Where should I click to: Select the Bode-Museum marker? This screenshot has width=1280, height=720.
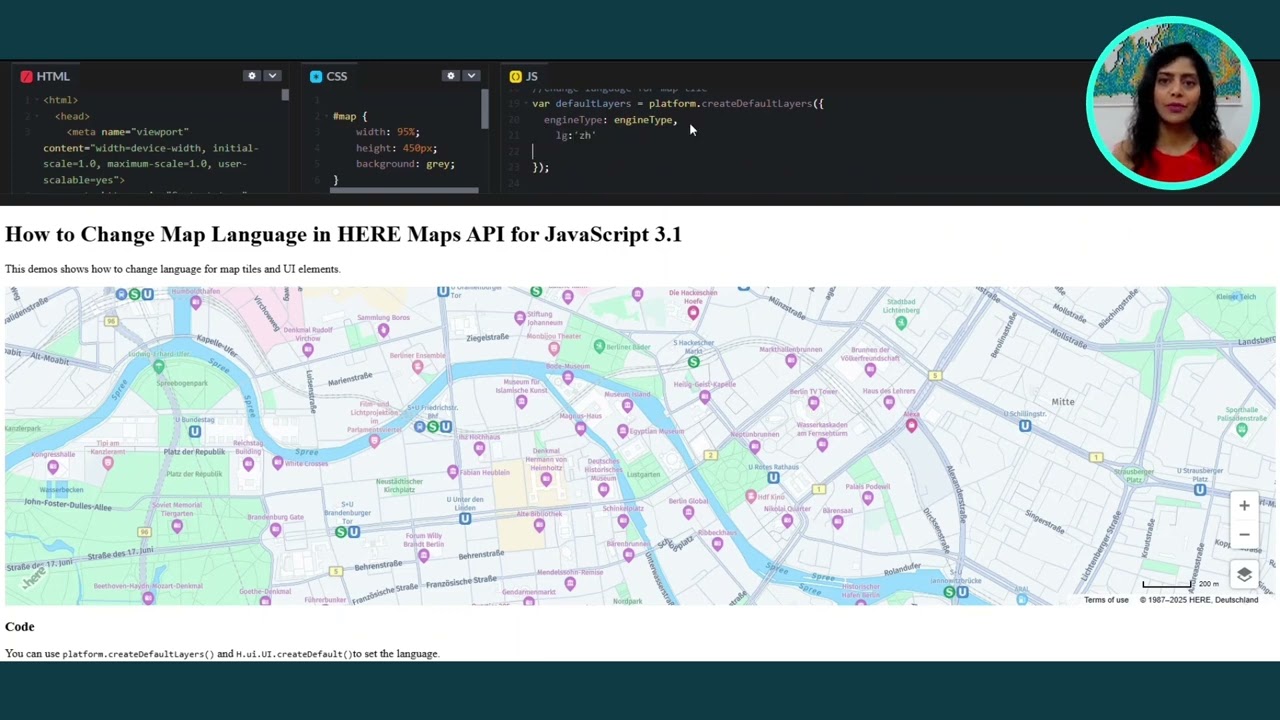tap(568, 378)
